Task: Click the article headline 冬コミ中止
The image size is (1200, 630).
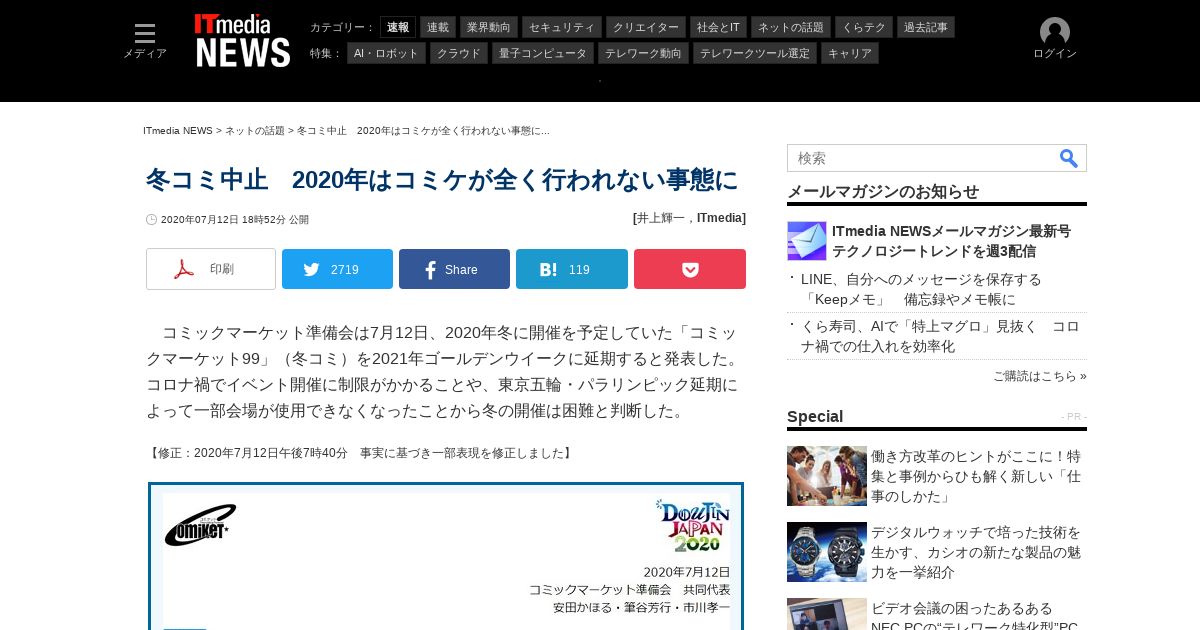Action: click(x=442, y=180)
